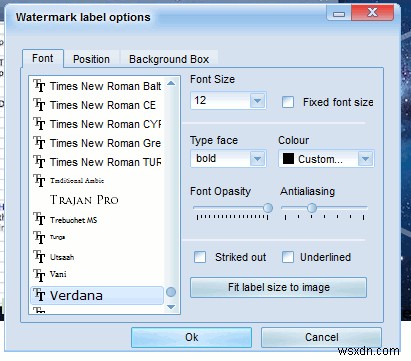Image resolution: width=411 pixels, height=361 pixels.
Task: Open Font Size dropdown arrow
Action: coord(257,100)
